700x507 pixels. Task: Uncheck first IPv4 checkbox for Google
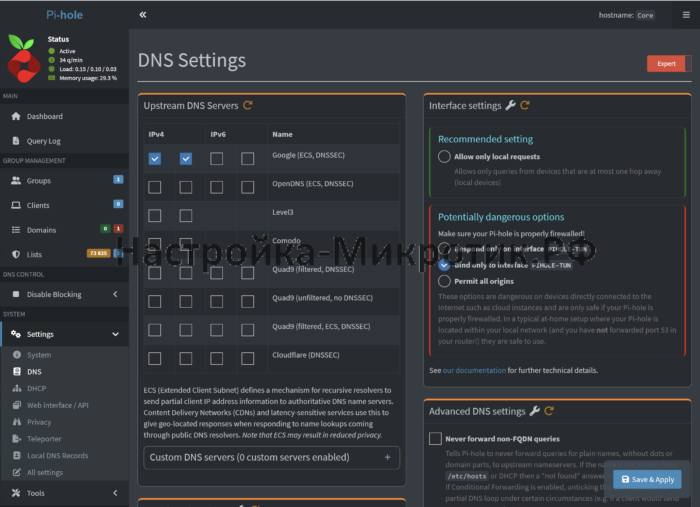tap(155, 158)
